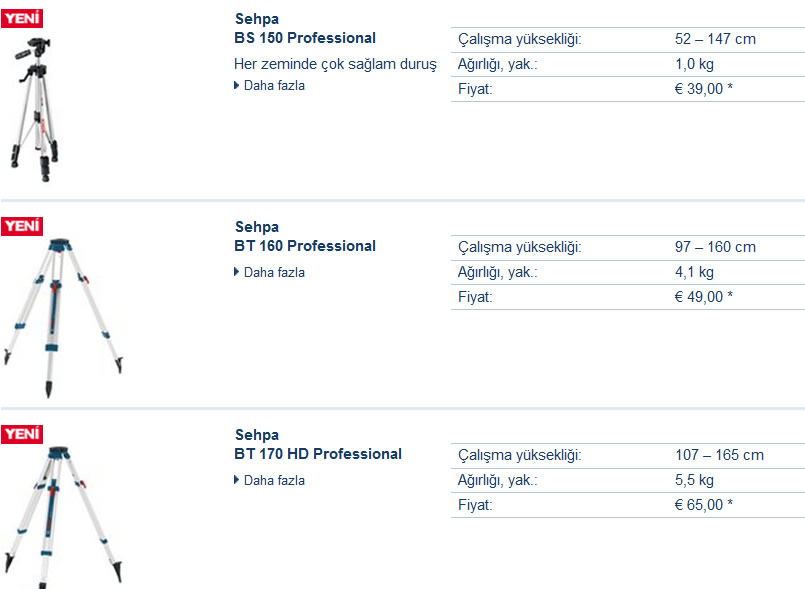Click the 'Her zeminde çok sağlam duruş' description
Screen dimensions: 805x589
tap(335, 64)
